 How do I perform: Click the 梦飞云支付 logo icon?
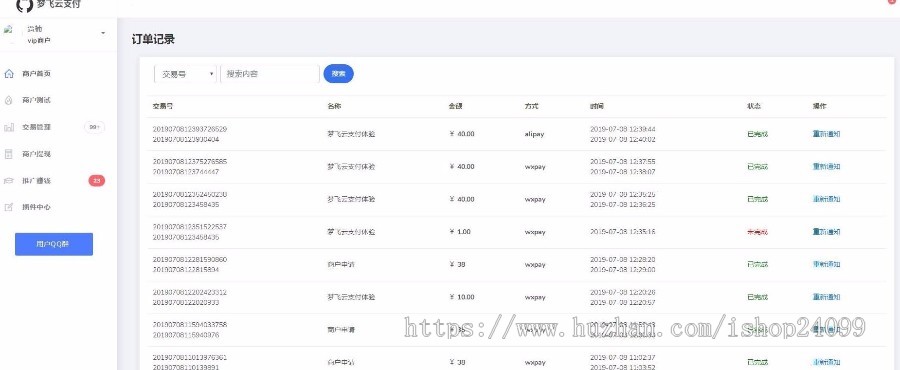[x=24, y=5]
